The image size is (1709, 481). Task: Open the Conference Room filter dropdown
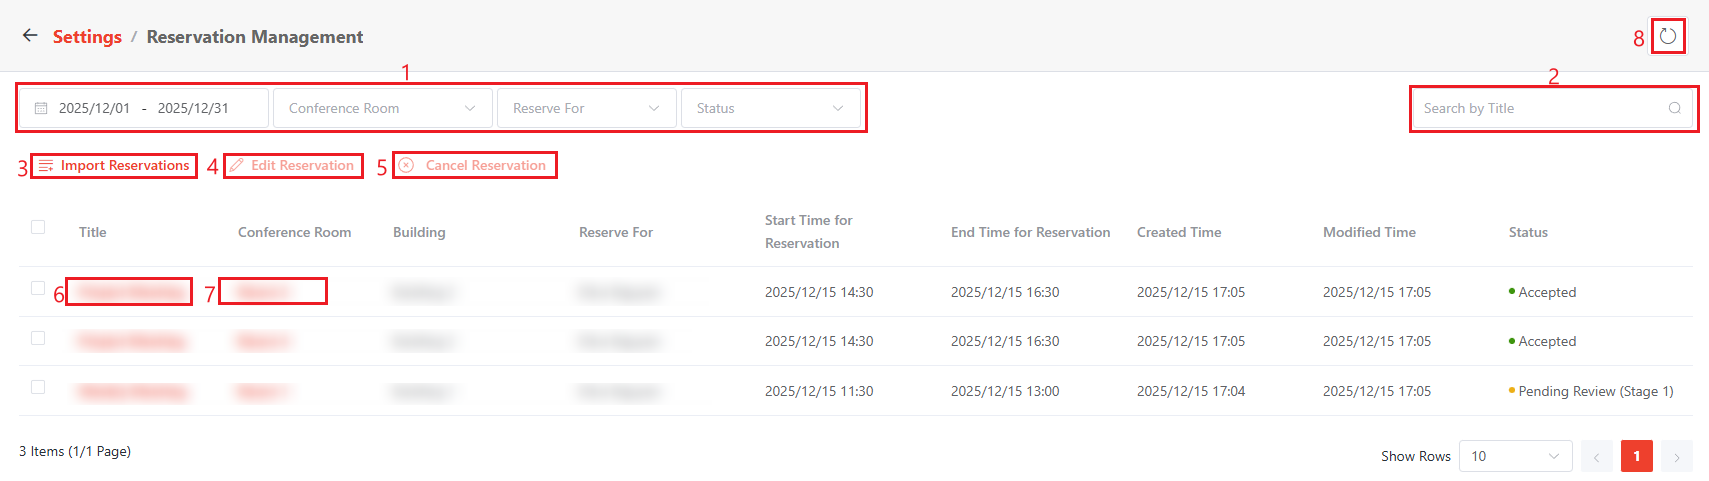coord(382,108)
